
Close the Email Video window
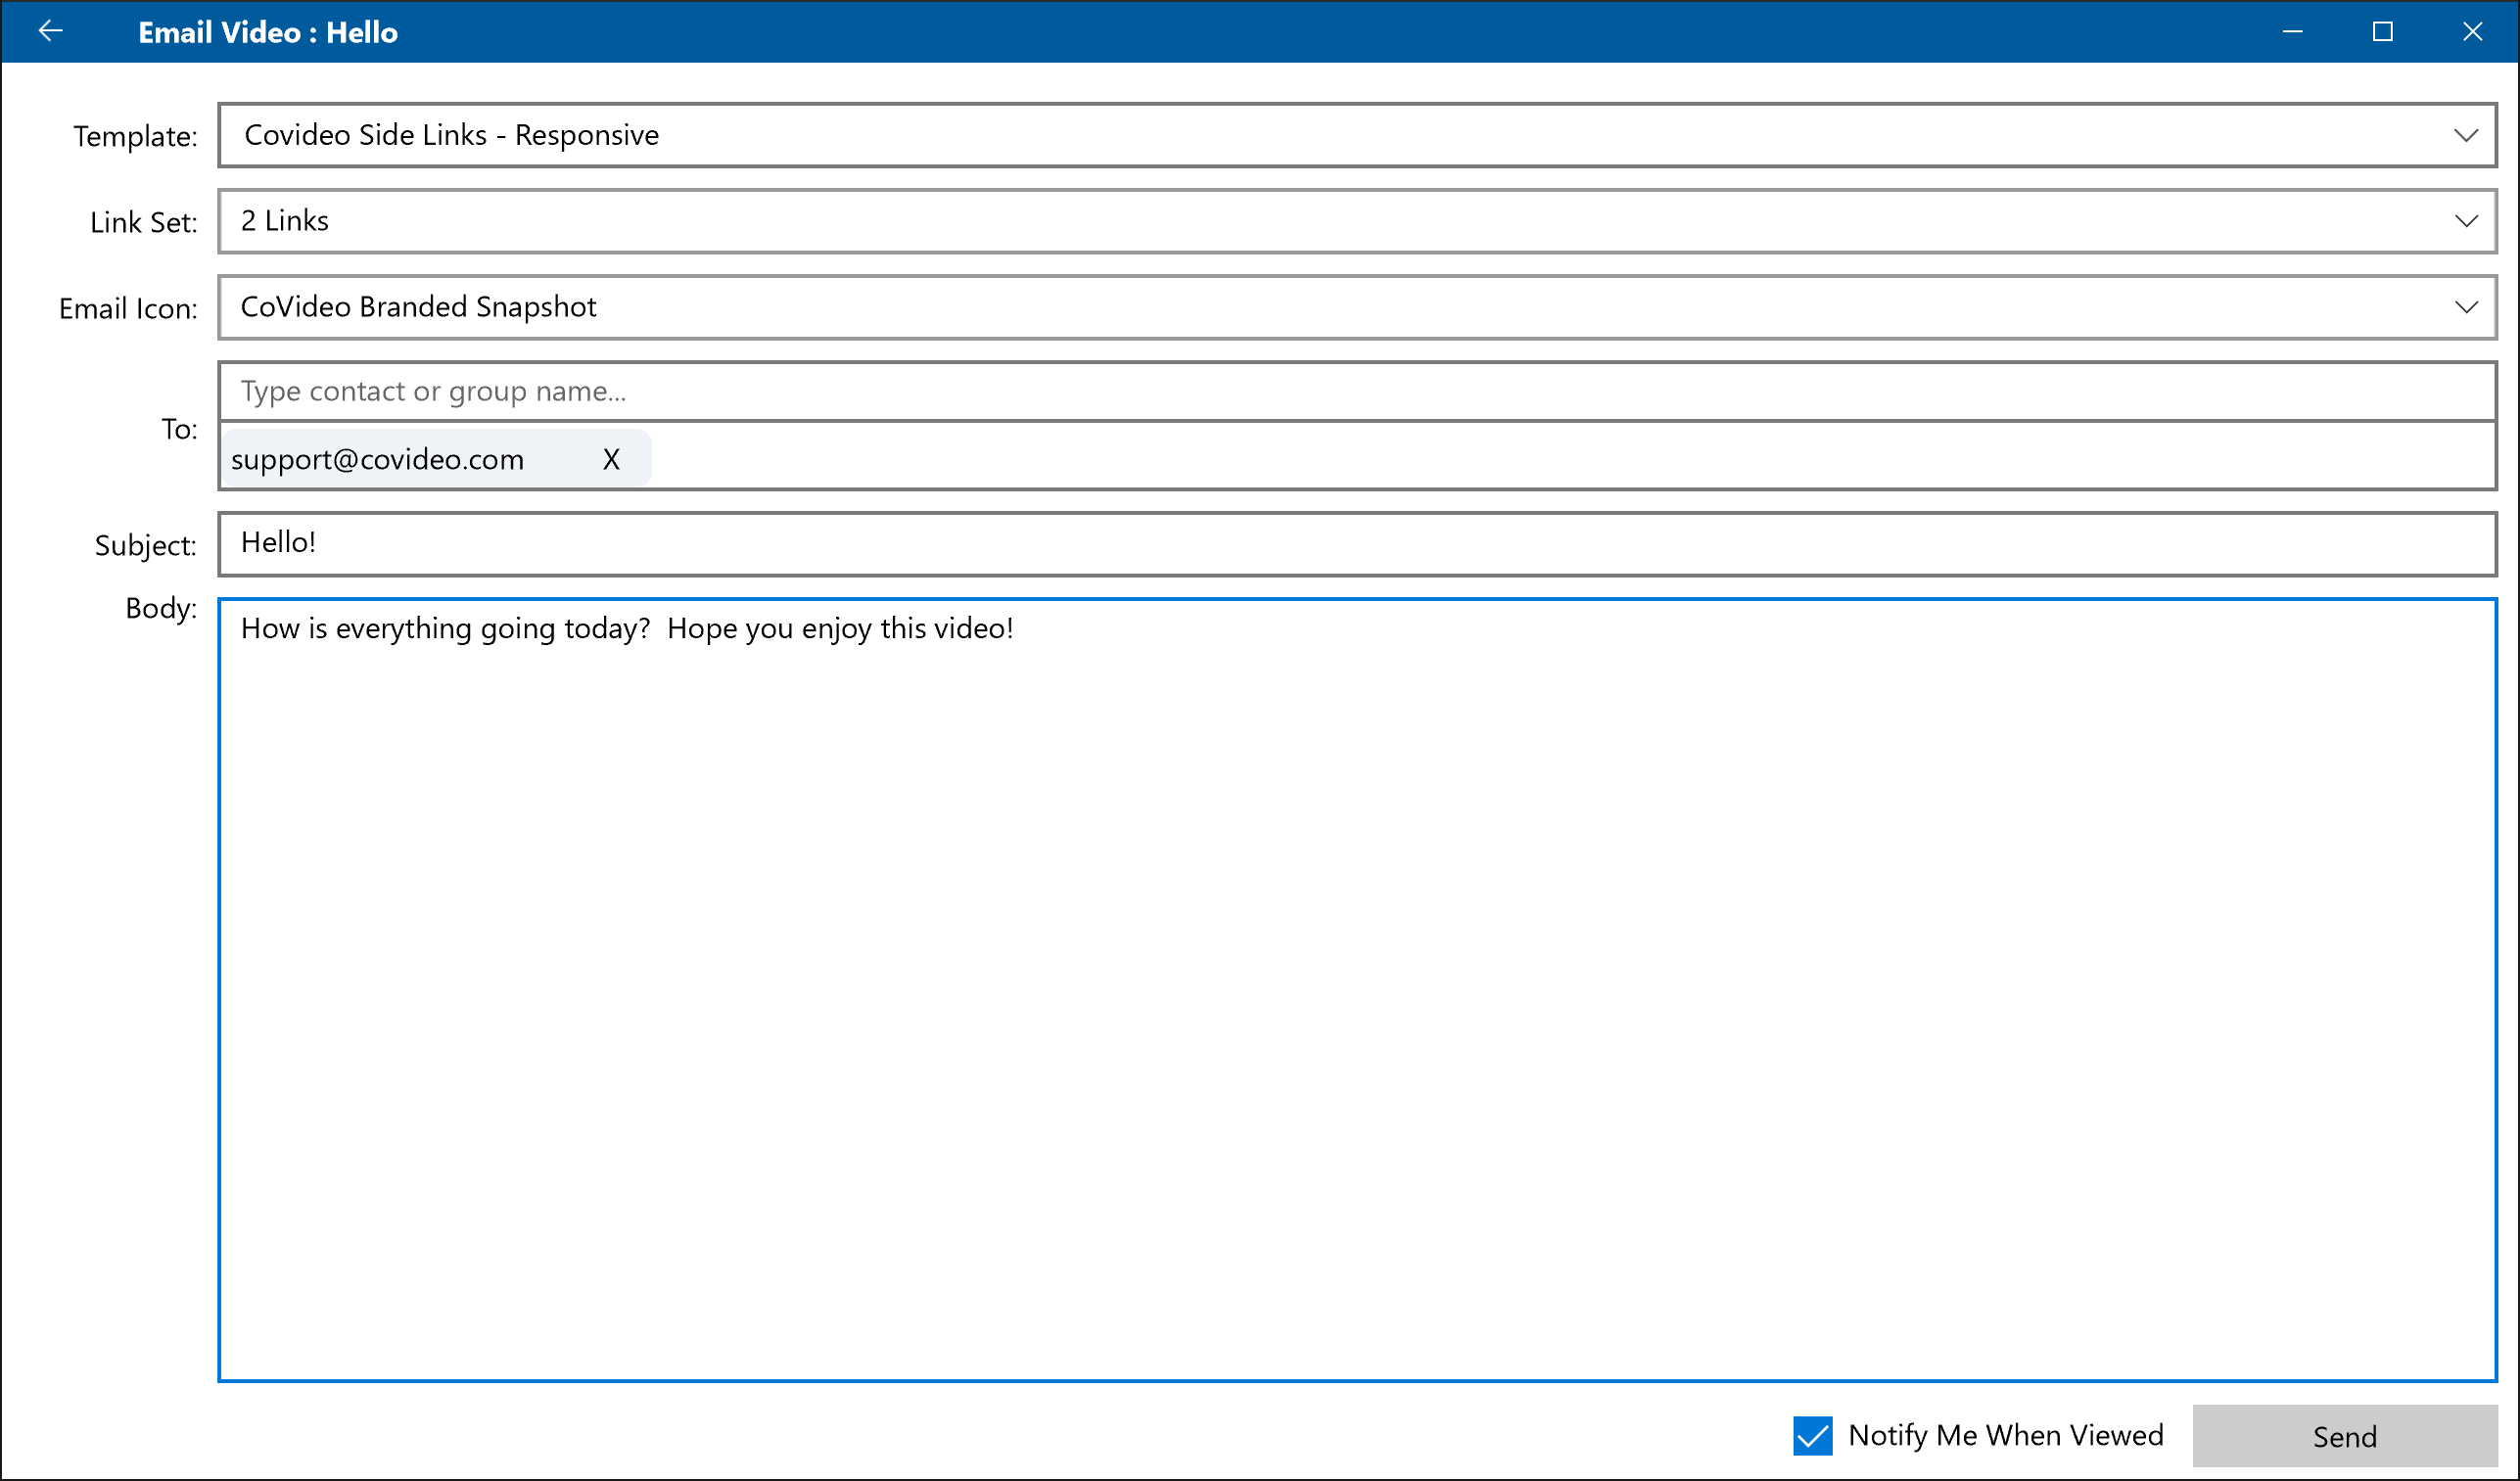2472,32
